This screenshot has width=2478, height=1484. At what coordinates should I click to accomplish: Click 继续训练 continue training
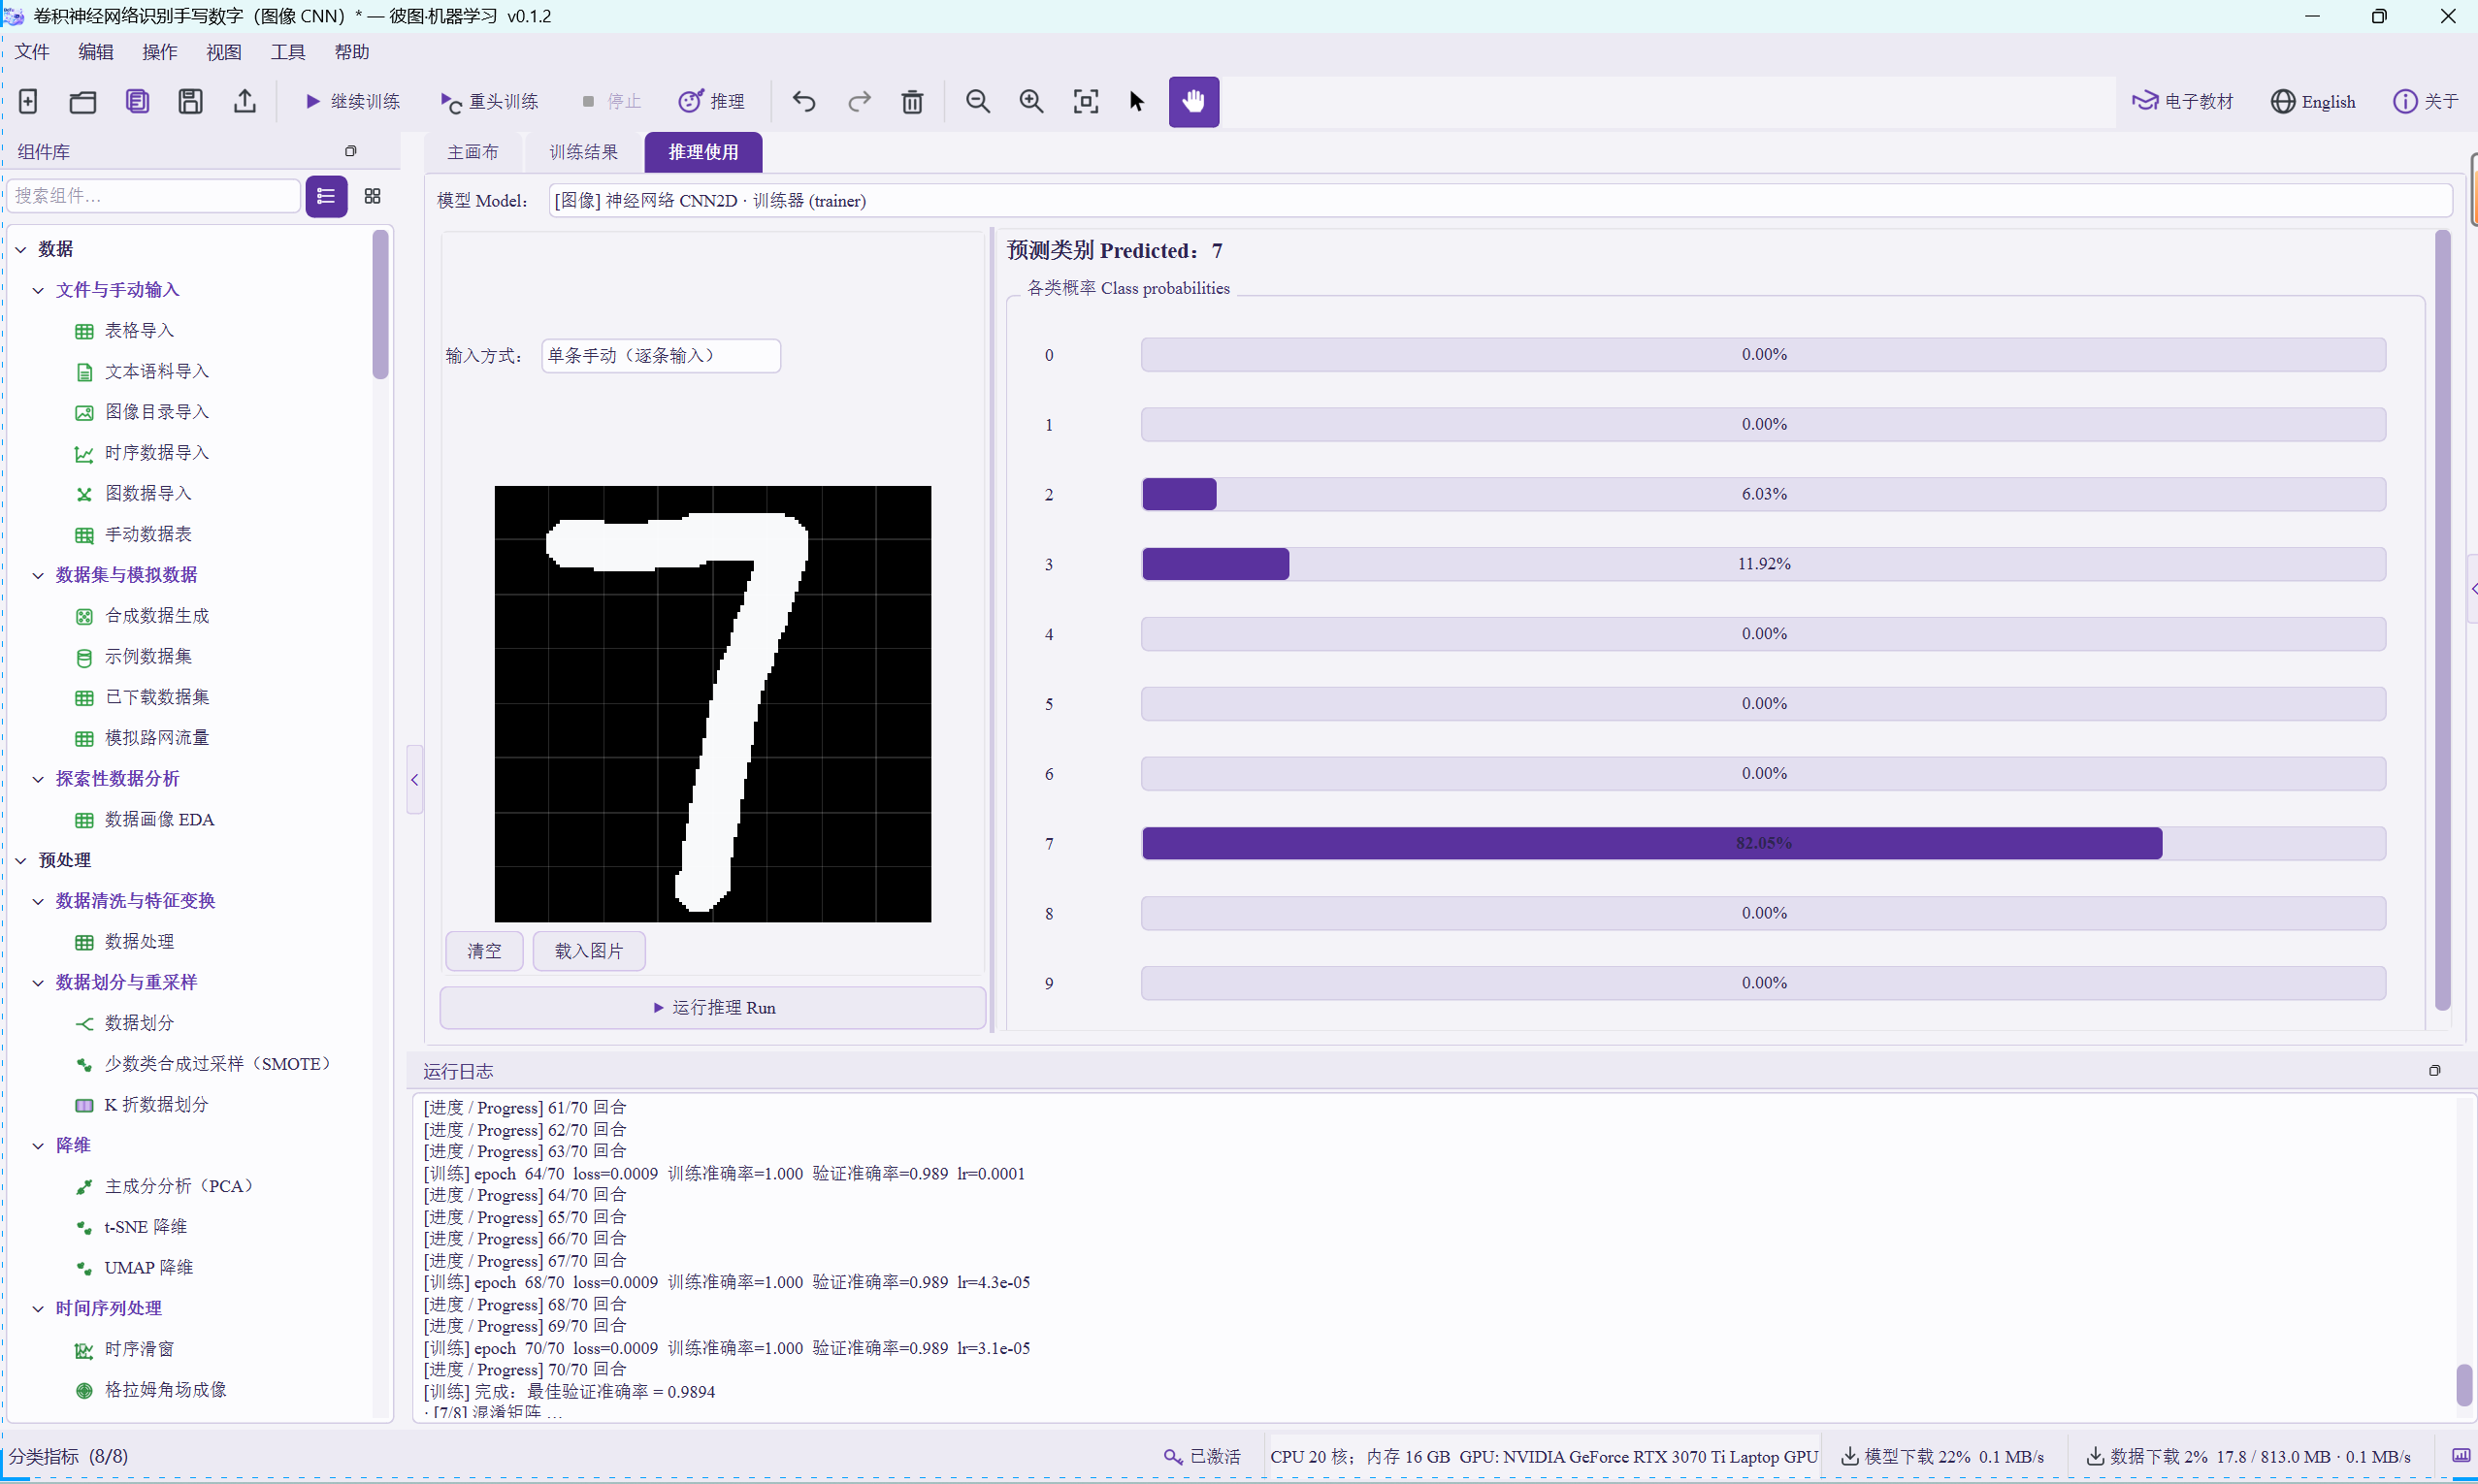352,101
